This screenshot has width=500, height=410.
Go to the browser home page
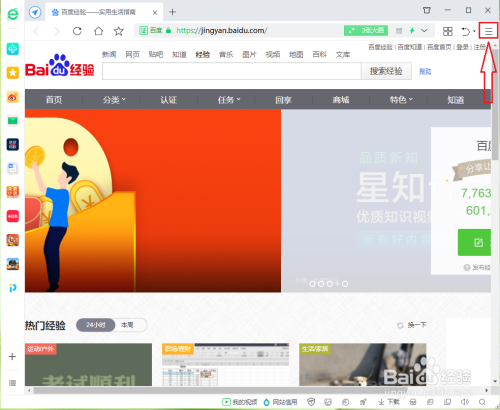tap(98, 31)
